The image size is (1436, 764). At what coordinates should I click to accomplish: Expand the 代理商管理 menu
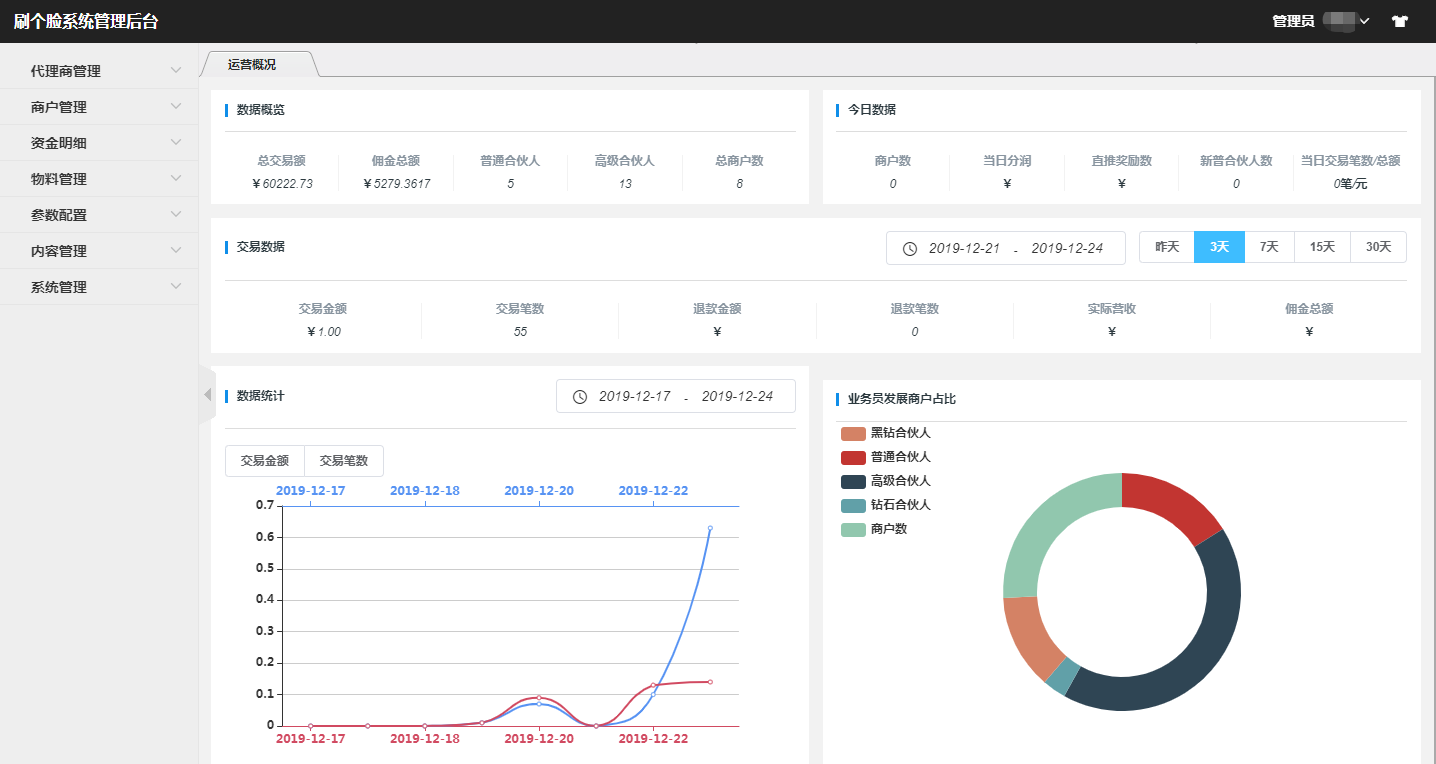(99, 71)
